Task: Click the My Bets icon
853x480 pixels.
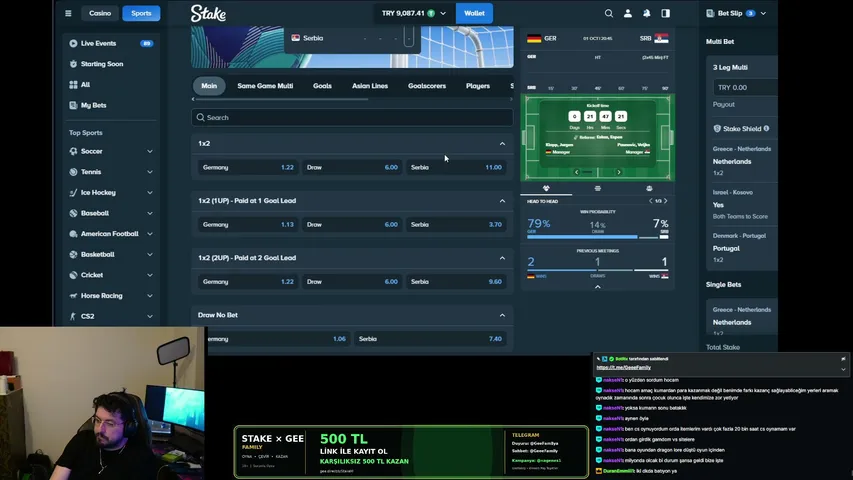Action: (73, 105)
